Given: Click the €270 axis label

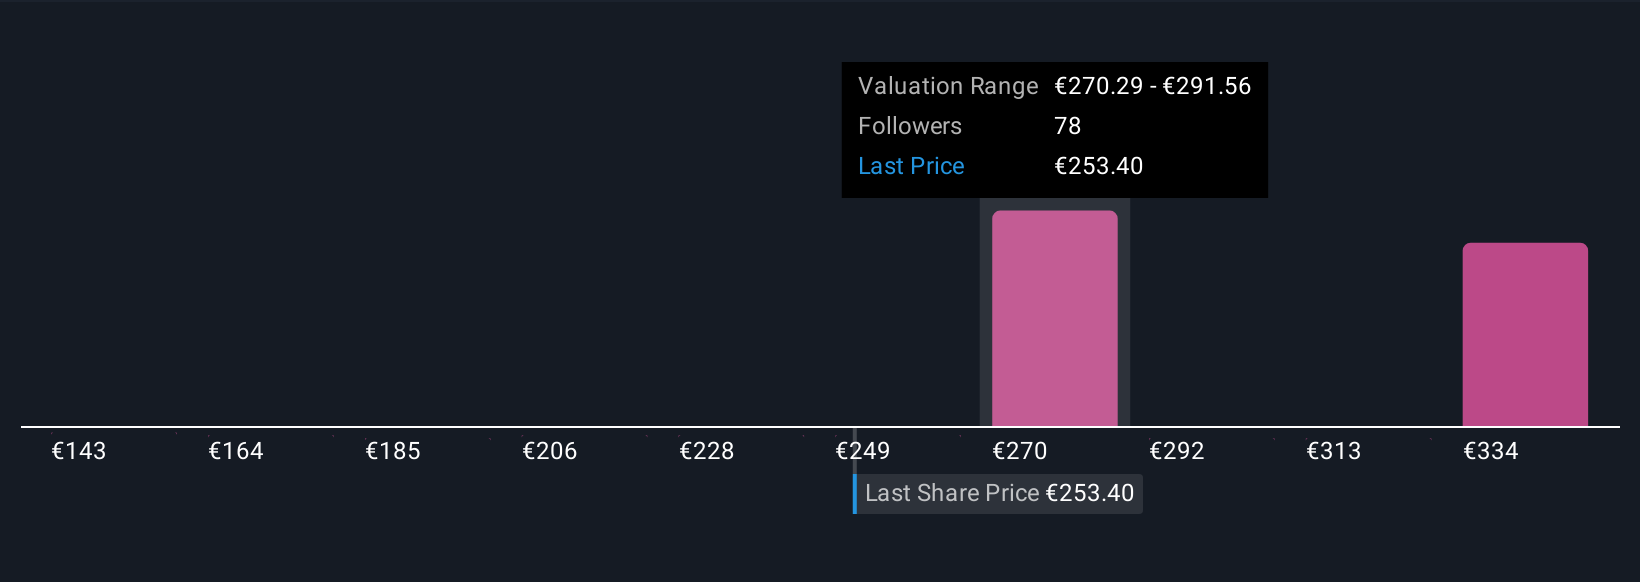Looking at the screenshot, I should click(x=1020, y=451).
